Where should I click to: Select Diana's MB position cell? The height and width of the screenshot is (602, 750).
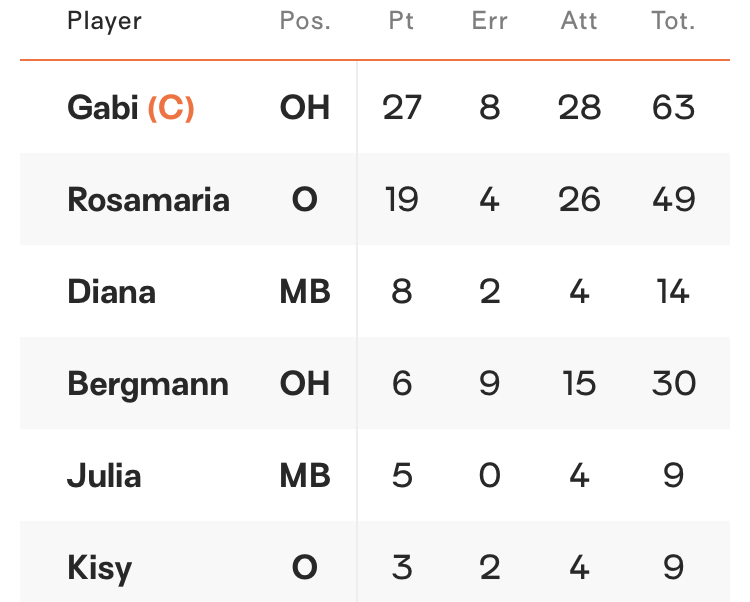305,291
